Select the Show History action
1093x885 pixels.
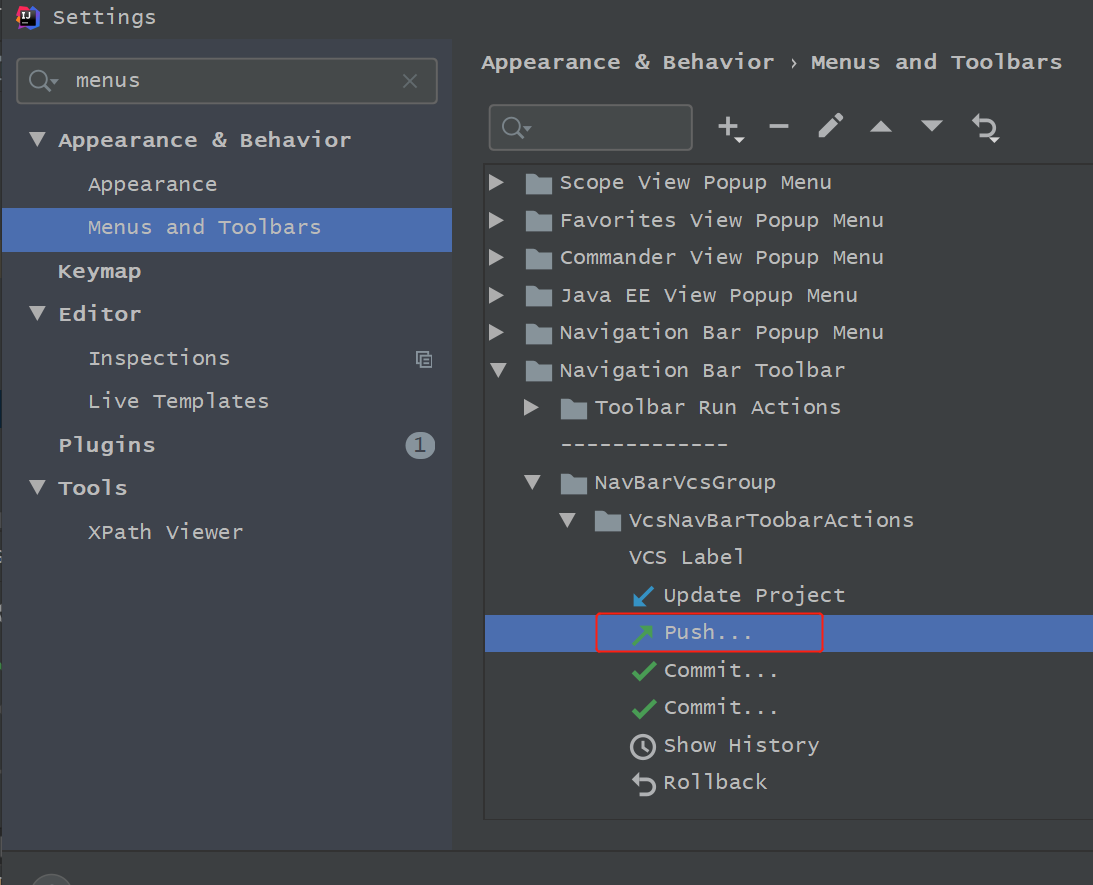click(740, 746)
